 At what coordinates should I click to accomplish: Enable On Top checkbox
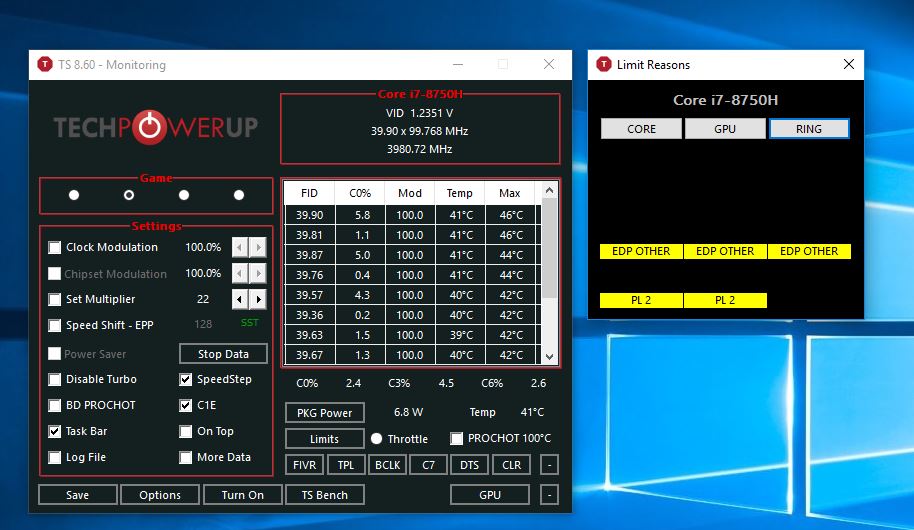click(185, 431)
